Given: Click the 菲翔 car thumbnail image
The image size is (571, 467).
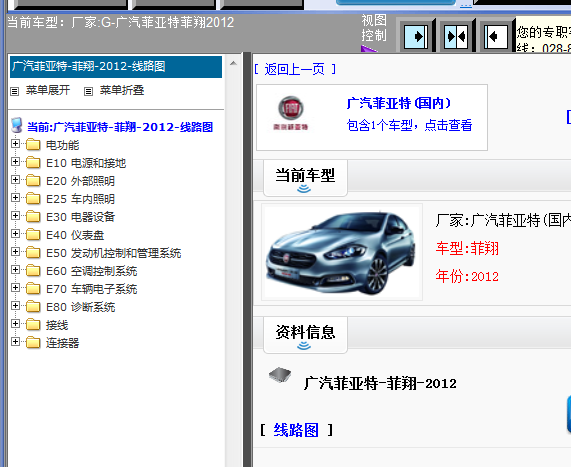Looking at the screenshot, I should pos(342,252).
